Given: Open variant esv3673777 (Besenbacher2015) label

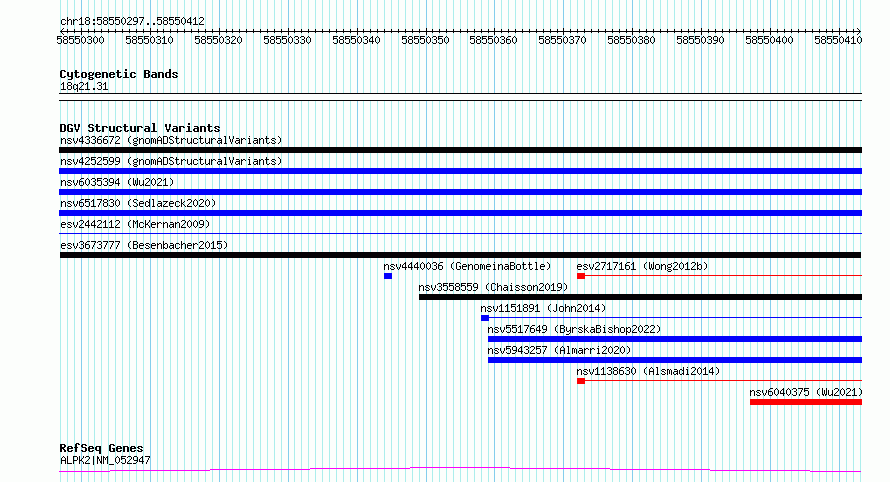Looking at the screenshot, I should point(144,245).
